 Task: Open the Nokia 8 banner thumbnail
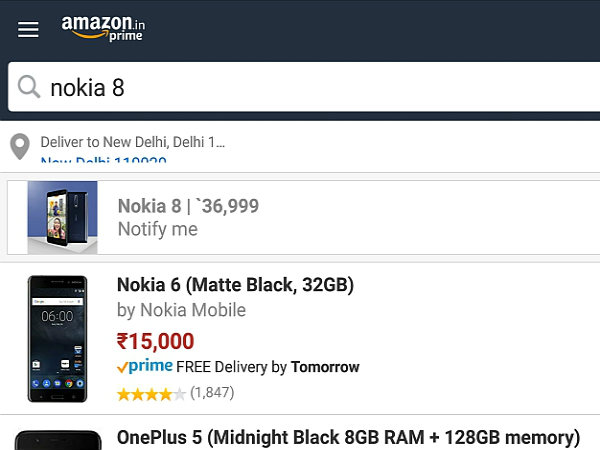point(62,217)
